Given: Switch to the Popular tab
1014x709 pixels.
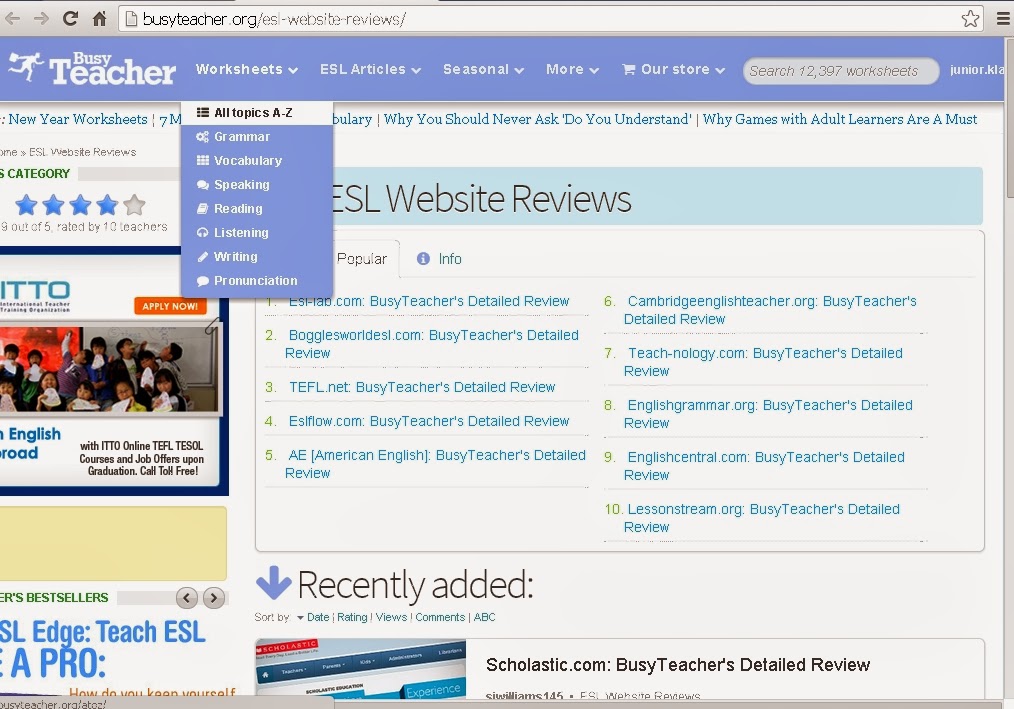Looking at the screenshot, I should [361, 259].
